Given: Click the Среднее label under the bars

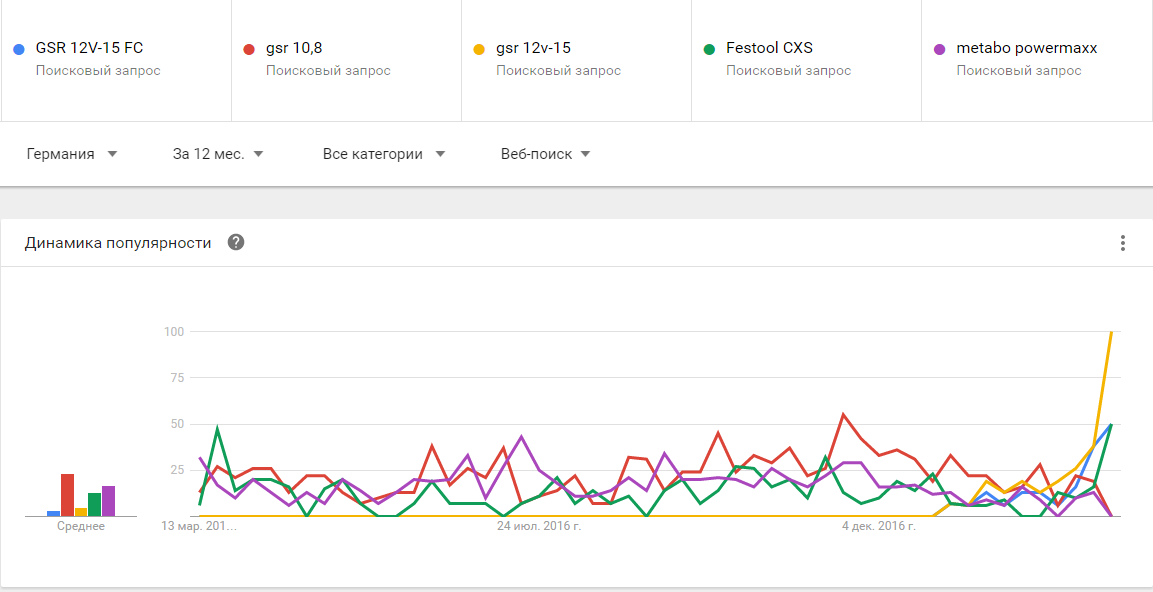Looking at the screenshot, I should (x=81, y=527).
